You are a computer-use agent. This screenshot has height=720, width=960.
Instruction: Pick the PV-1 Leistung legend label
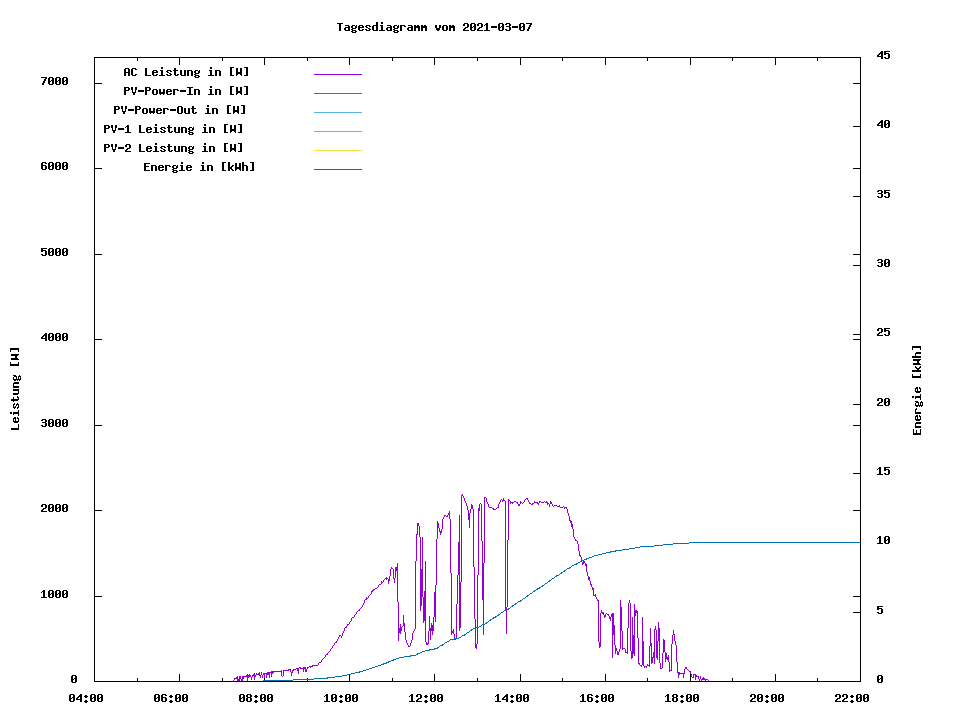coord(173,129)
